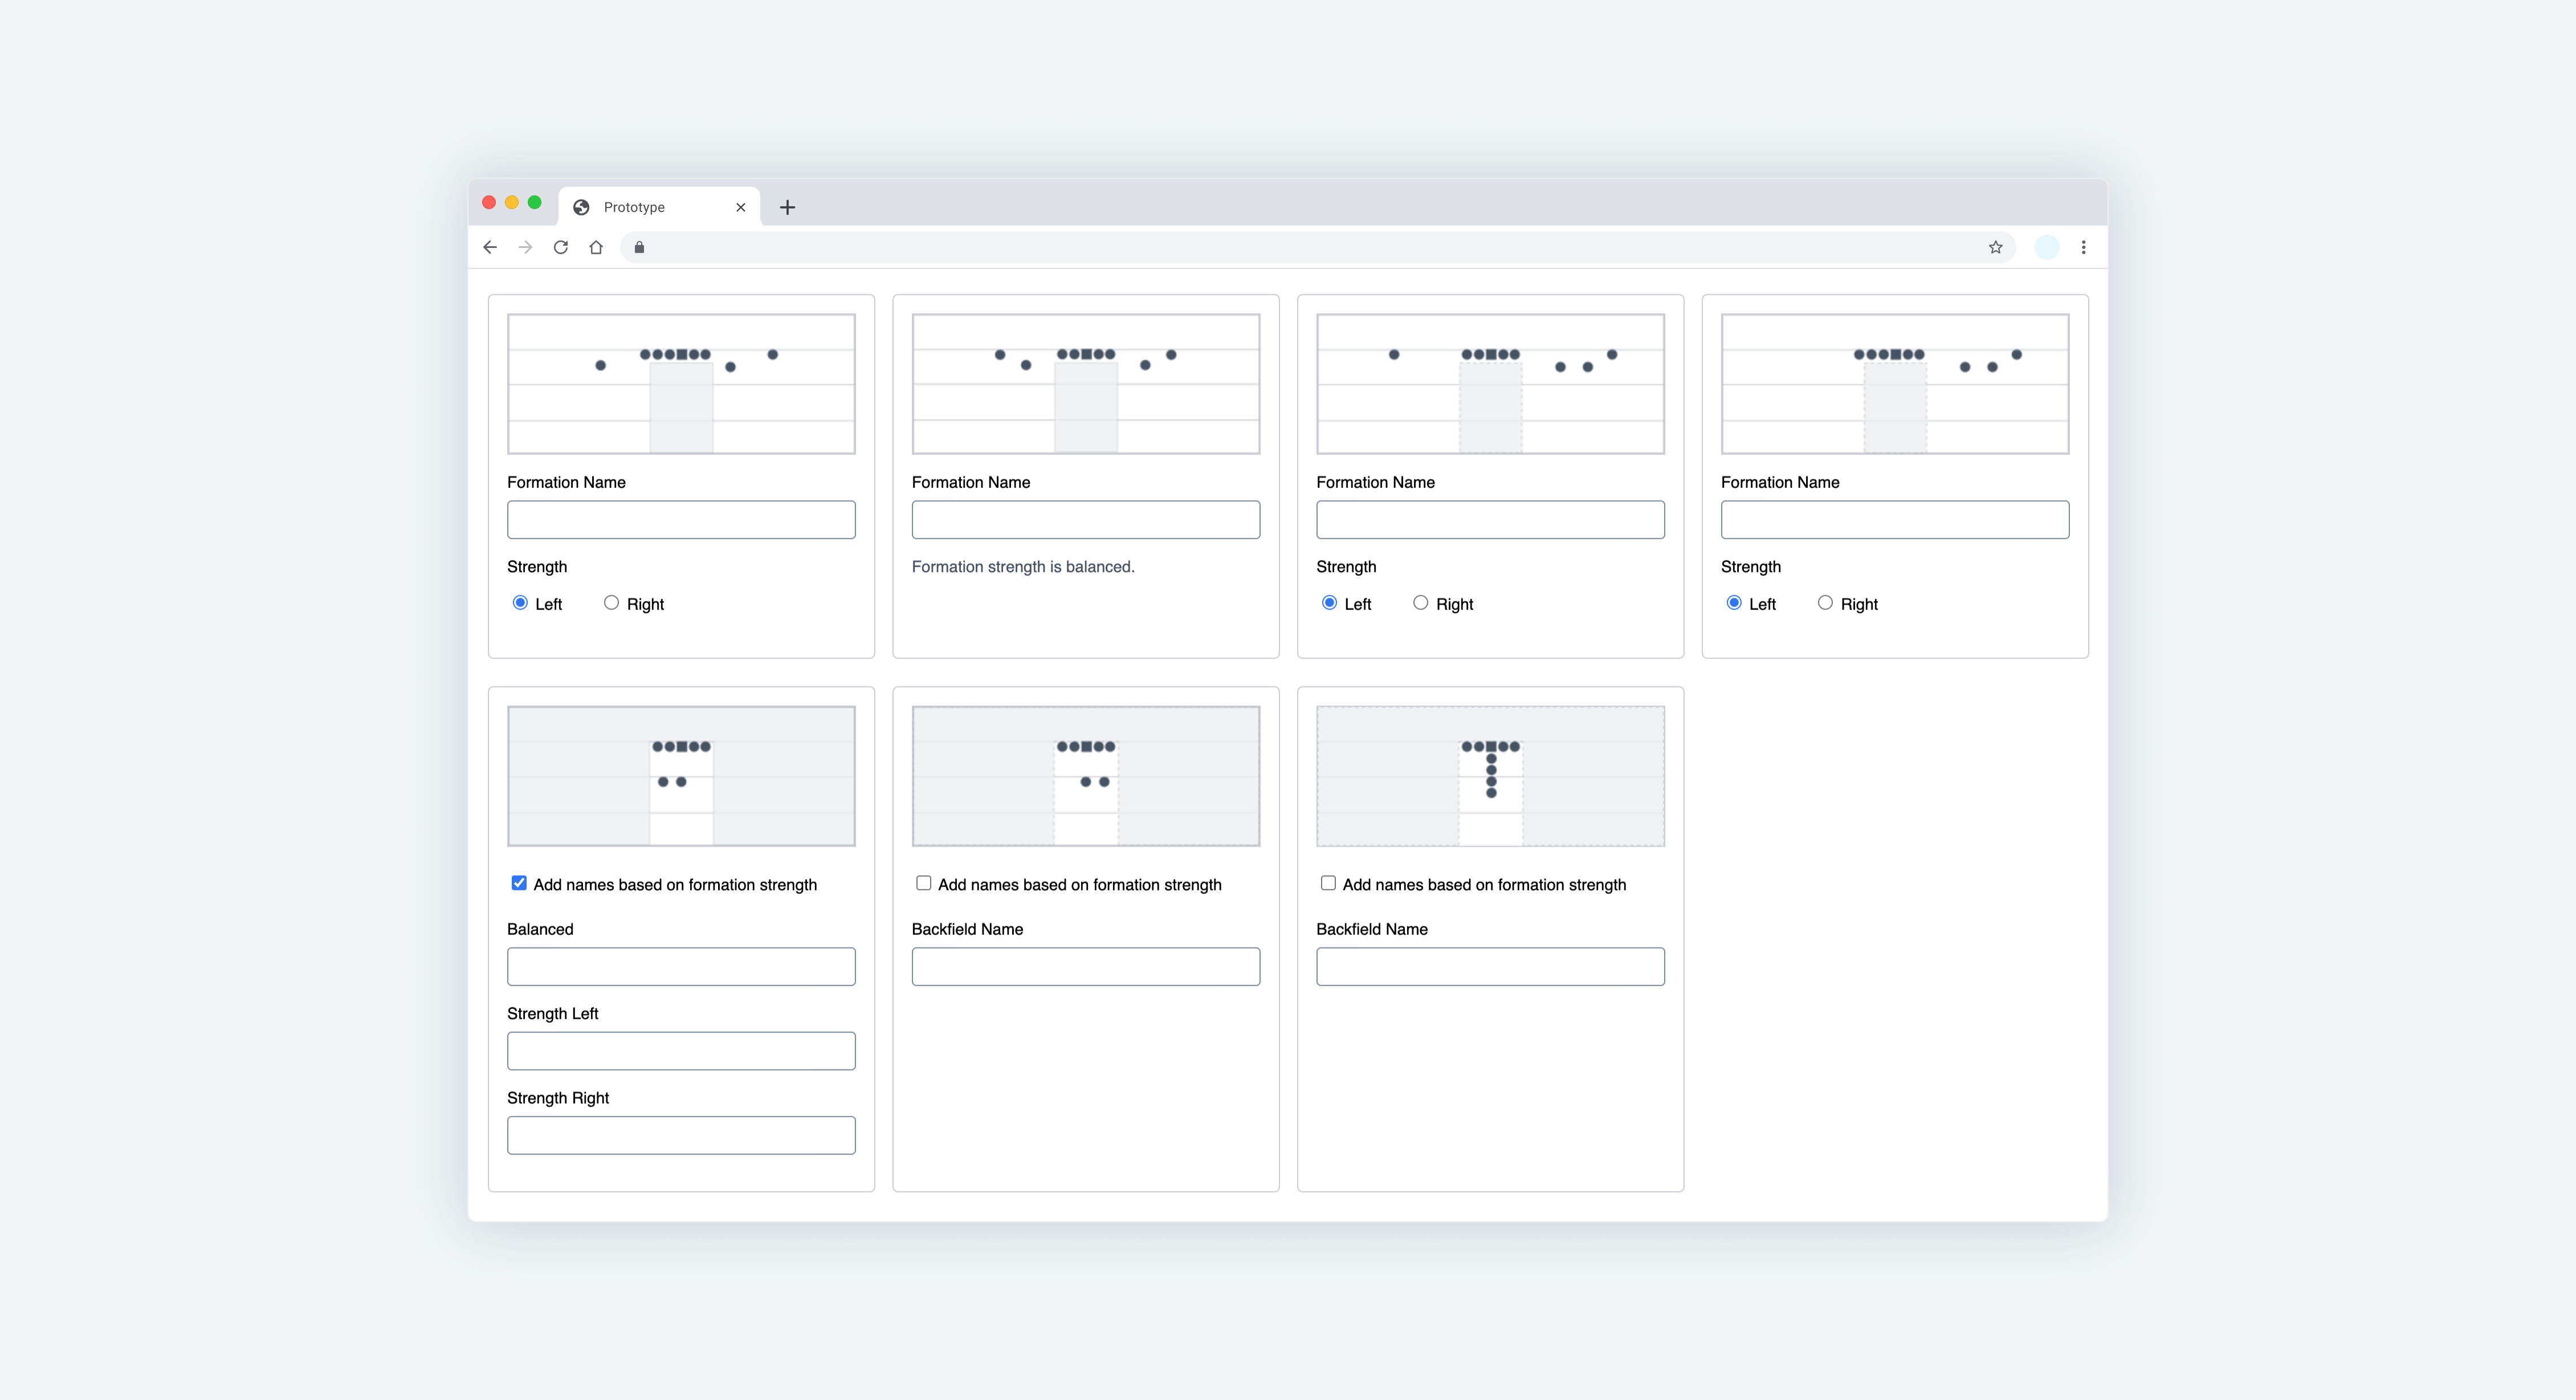
Task: Select Left strength in third formation card
Action: (x=1329, y=603)
